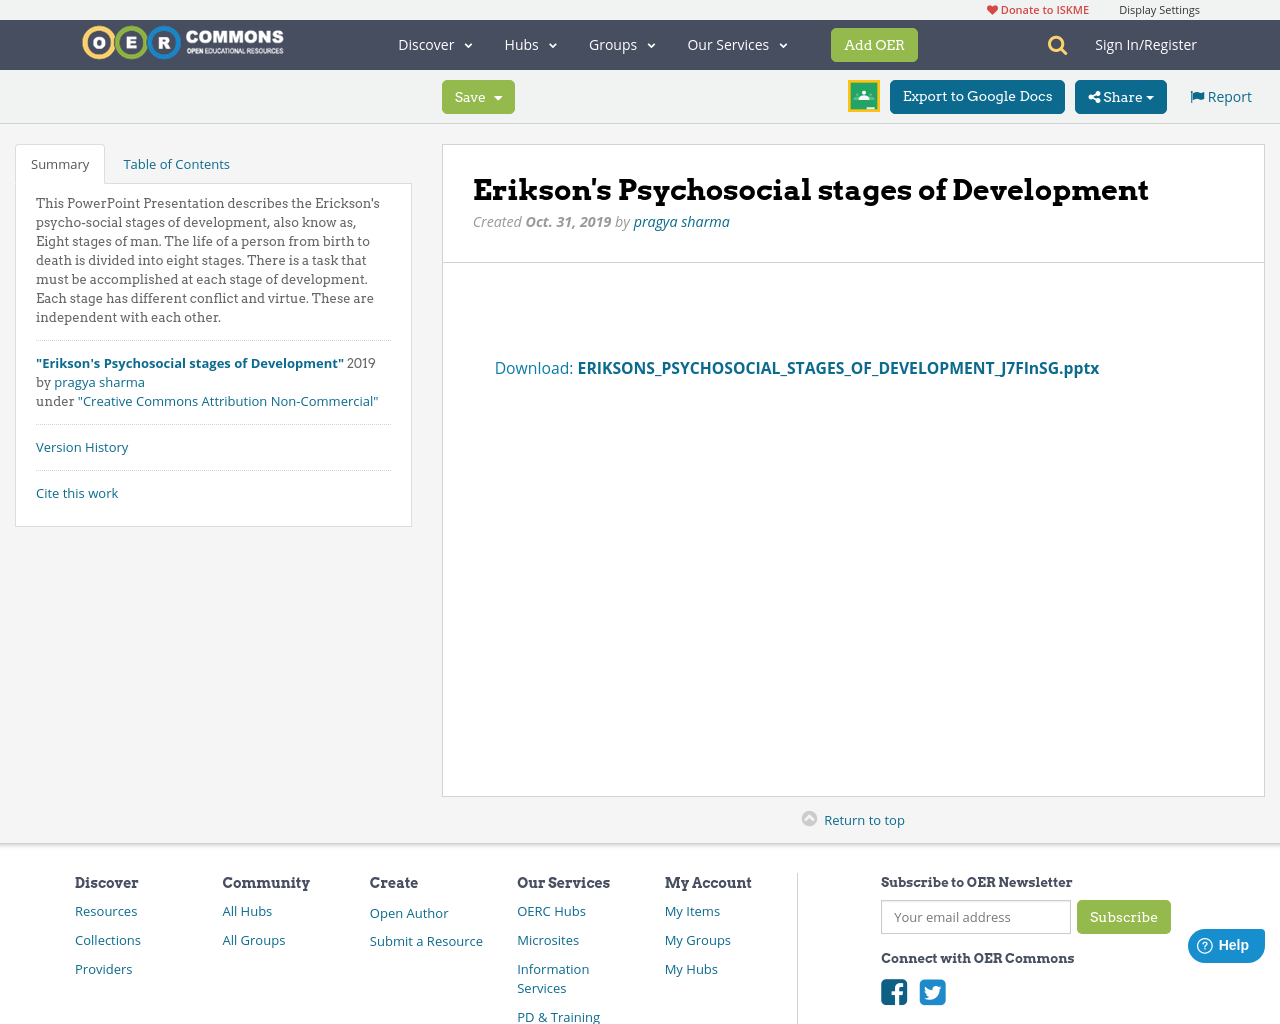This screenshot has height=1024, width=1280.
Task: Switch to Table of Contents tab
Action: pyautogui.click(x=176, y=164)
